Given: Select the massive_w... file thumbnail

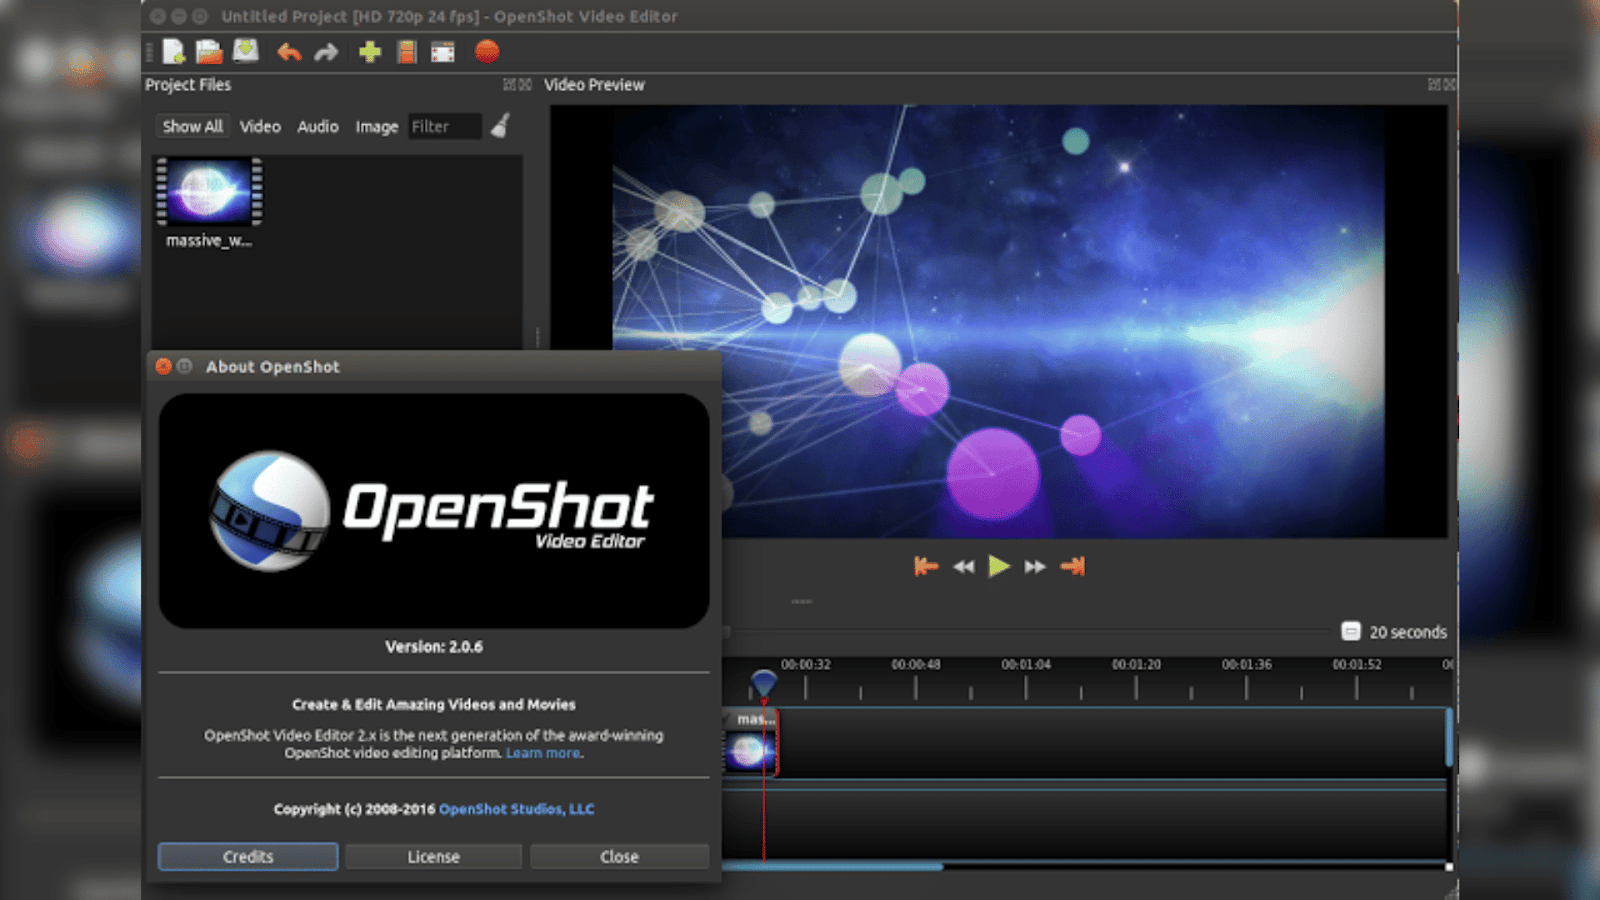Looking at the screenshot, I should point(209,191).
